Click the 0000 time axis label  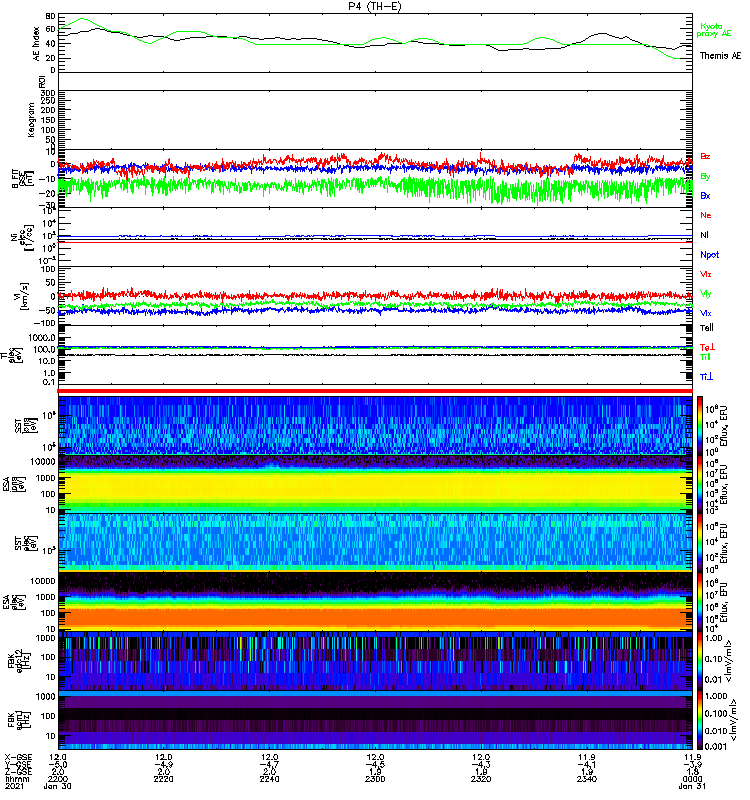click(692, 779)
